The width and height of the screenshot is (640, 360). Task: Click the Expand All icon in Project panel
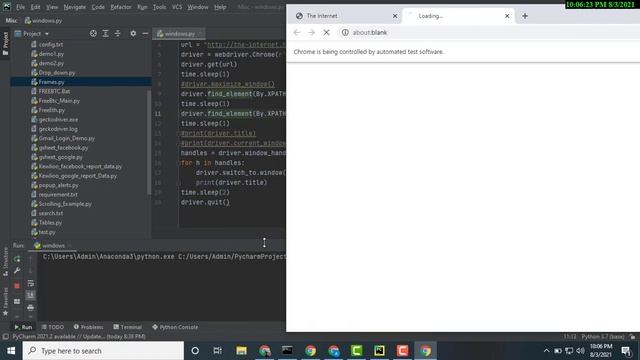click(105, 33)
